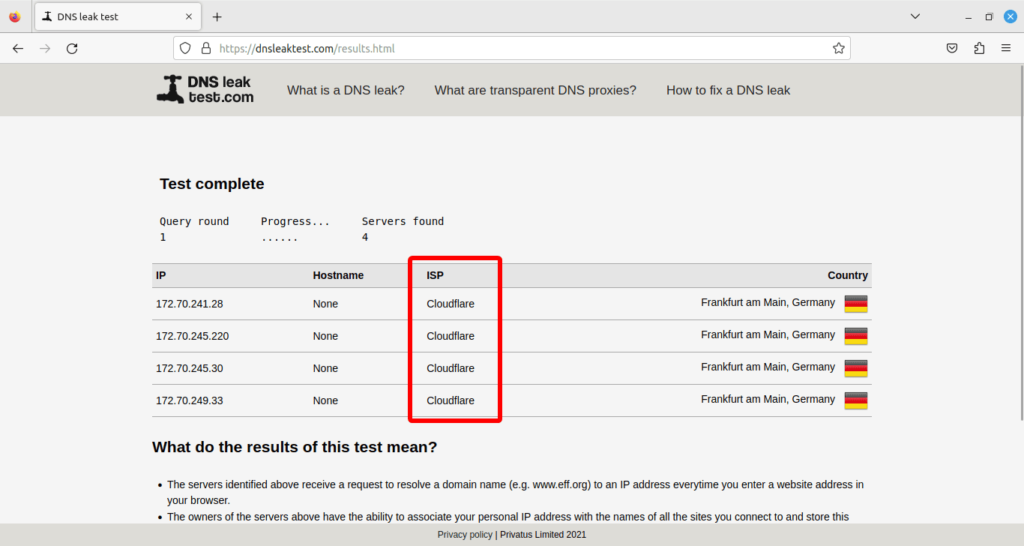This screenshot has height=546, width=1024.
Task: Click the German flag in the 172.70.249.33 row
Action: [x=856, y=400]
